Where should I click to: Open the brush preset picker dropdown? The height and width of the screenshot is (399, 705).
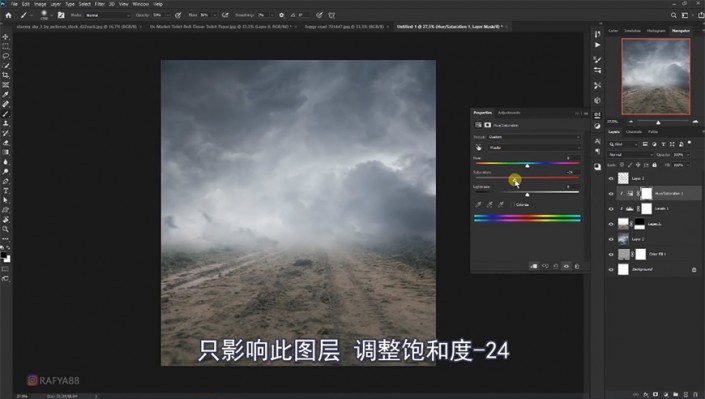pos(52,15)
